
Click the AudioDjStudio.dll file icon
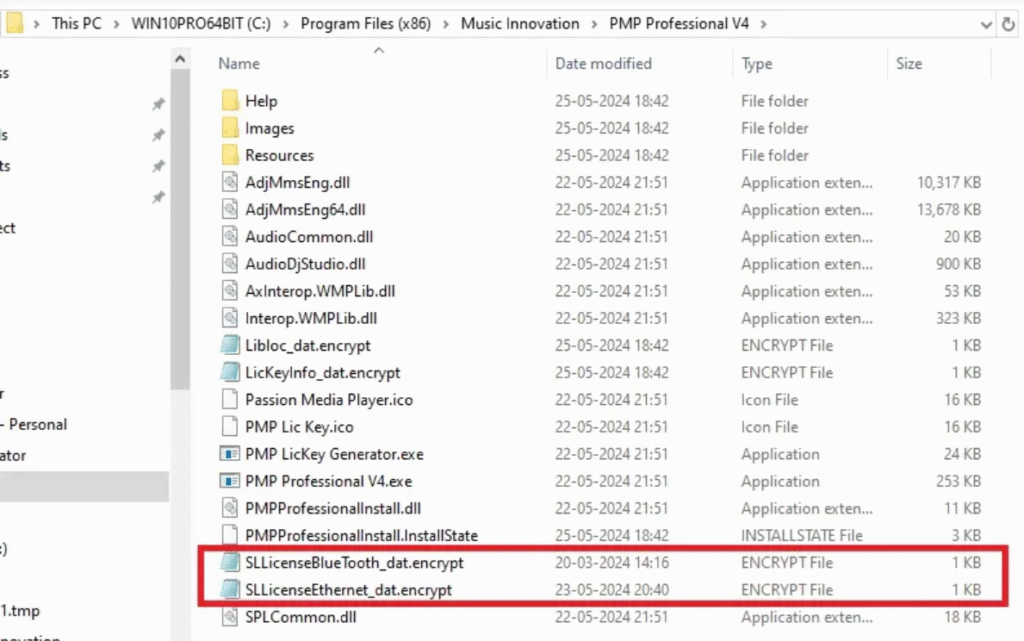(230, 264)
